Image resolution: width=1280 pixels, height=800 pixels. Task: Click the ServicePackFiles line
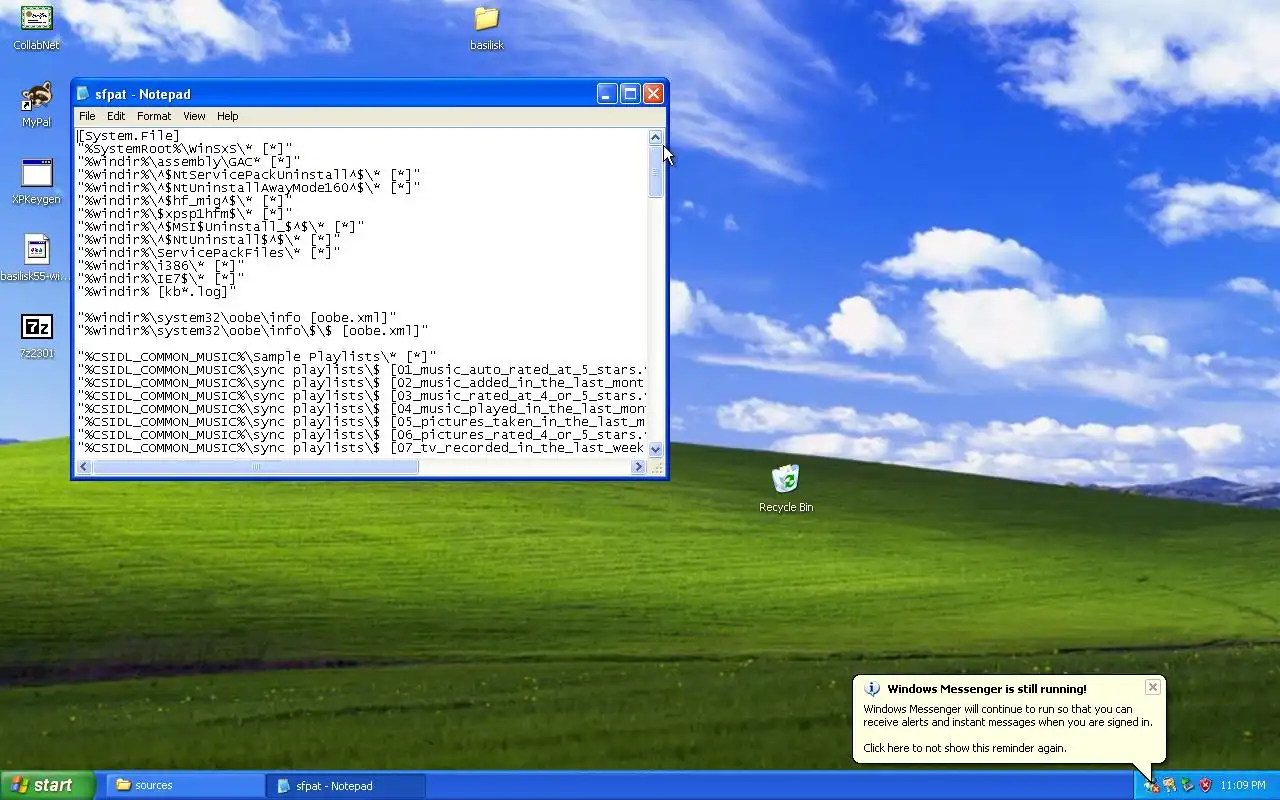tap(209, 253)
